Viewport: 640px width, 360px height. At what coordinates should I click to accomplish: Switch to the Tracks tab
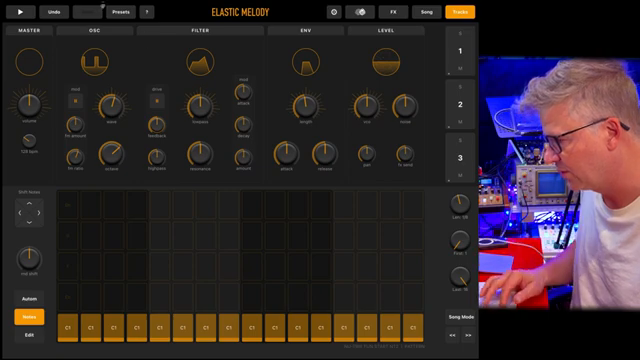pos(460,12)
